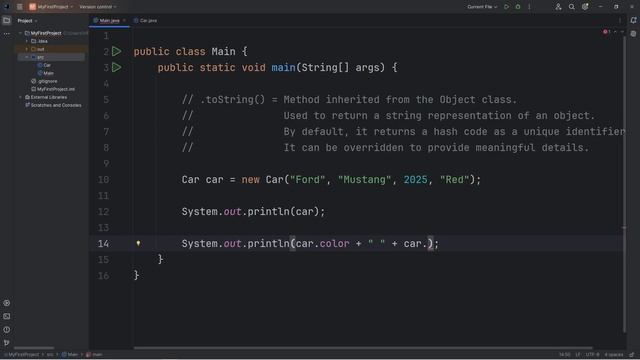Select the Main class in project tree

click(x=45, y=73)
